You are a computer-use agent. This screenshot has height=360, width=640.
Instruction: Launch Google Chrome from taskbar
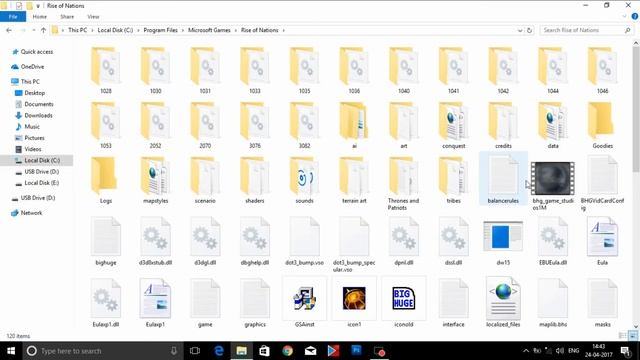click(287, 351)
